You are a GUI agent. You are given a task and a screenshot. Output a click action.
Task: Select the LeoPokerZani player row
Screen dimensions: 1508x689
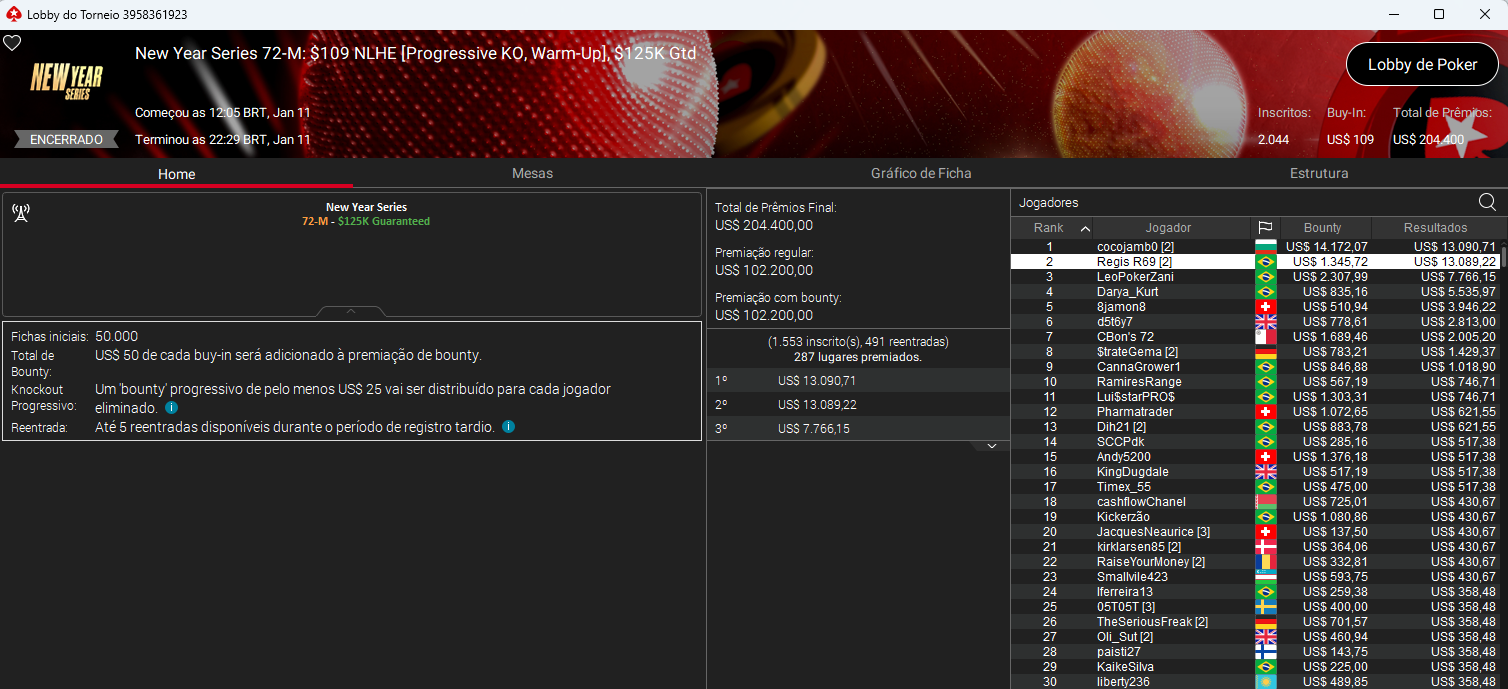(1134, 277)
